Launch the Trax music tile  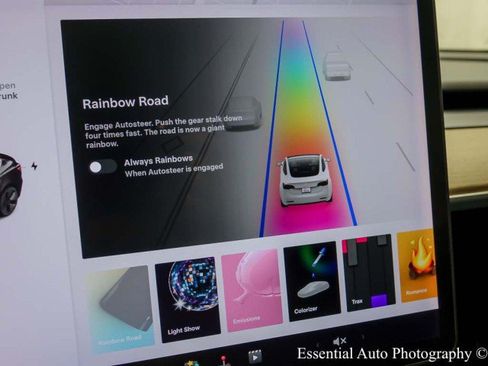coord(368,273)
